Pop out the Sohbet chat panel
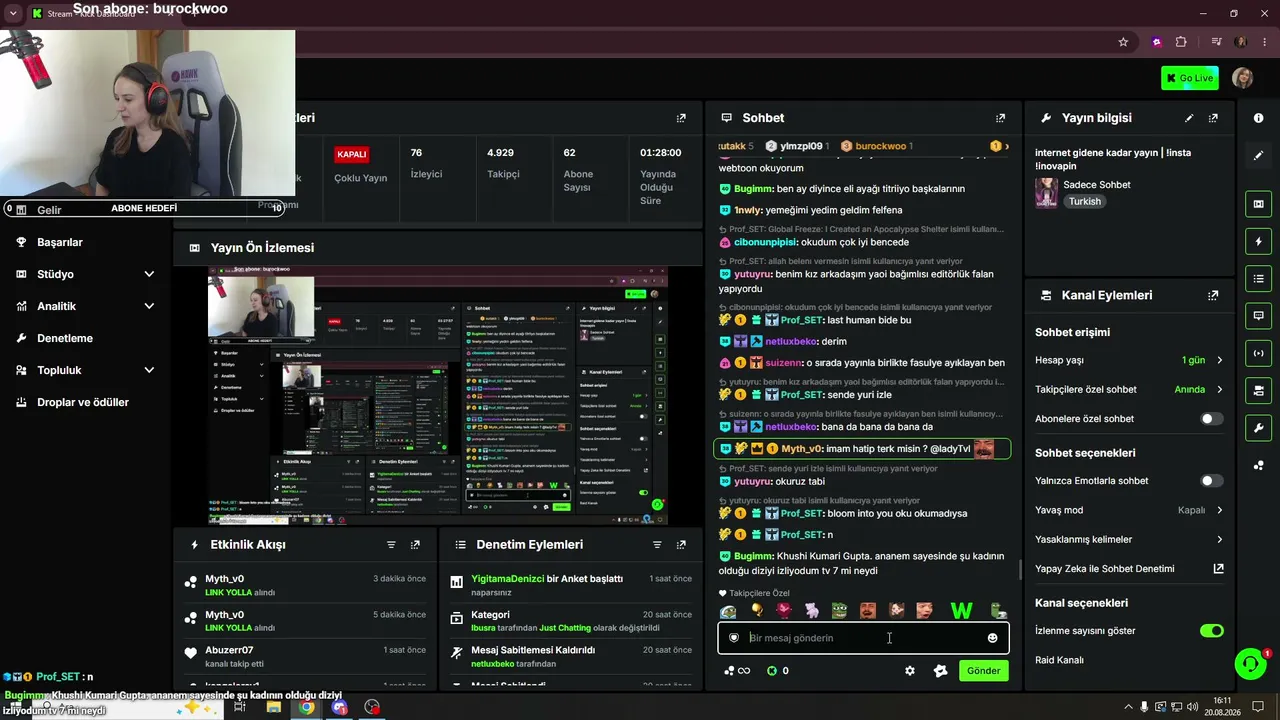The height and width of the screenshot is (720, 1280). [1000, 118]
